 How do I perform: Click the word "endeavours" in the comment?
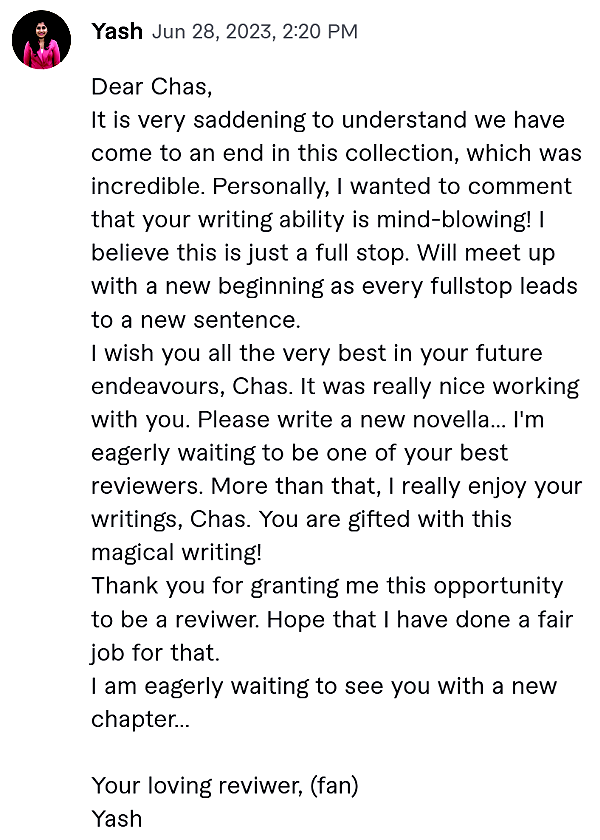pyautogui.click(x=158, y=386)
